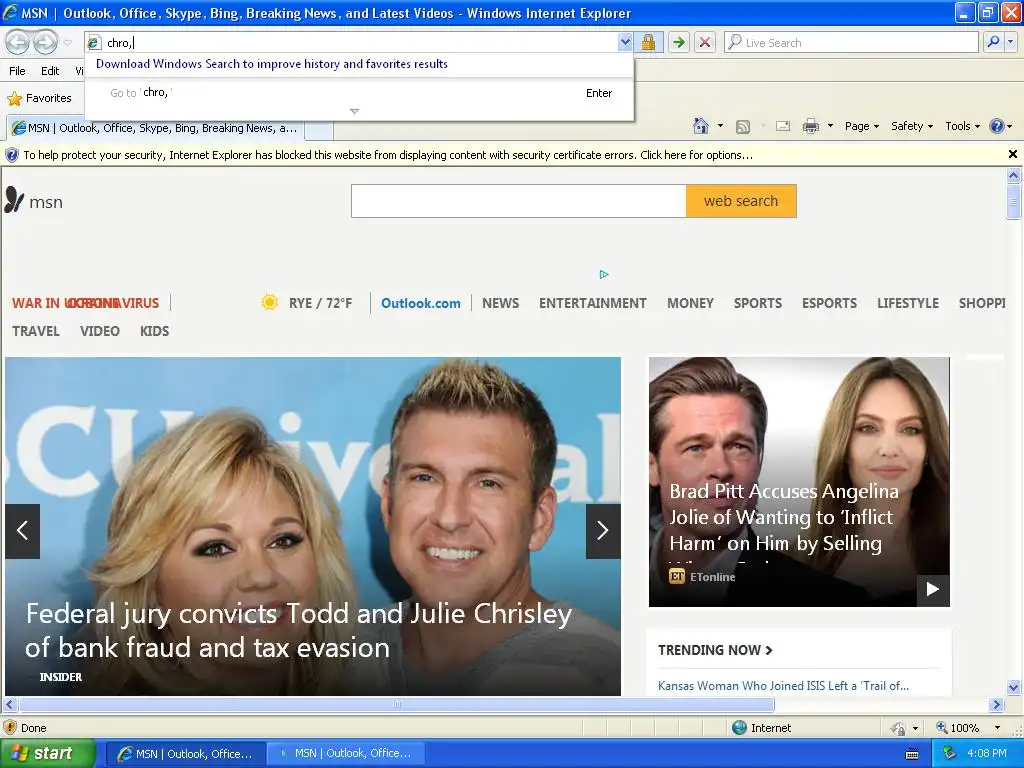Click inside the address bar field
This screenshot has height=768, width=1024.
359,42
